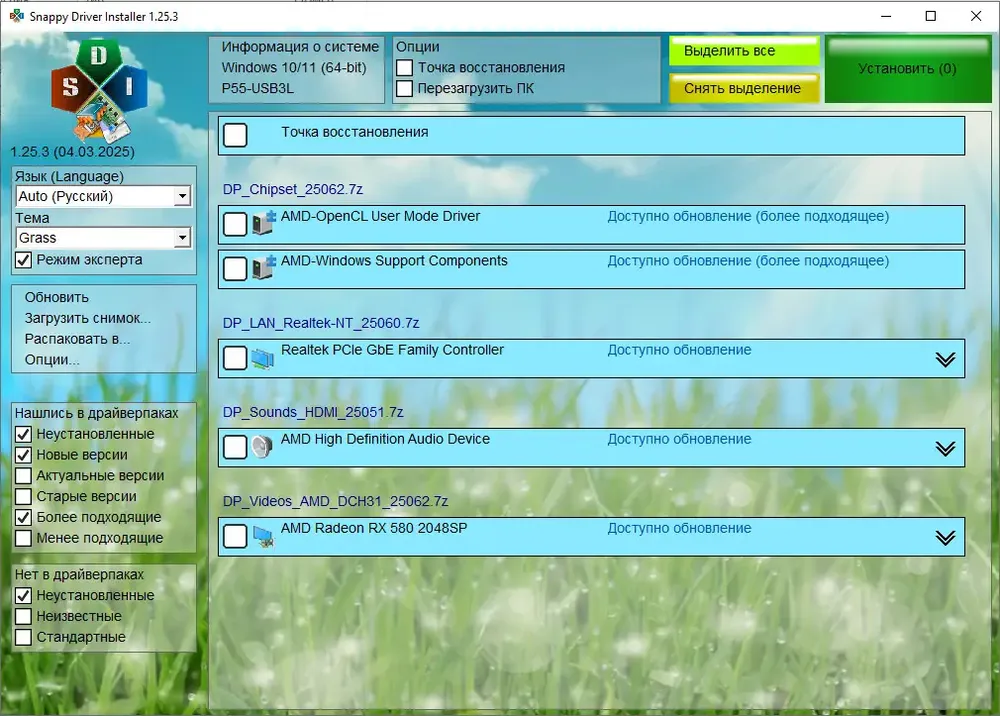Enable the reboot PC checkbox
Viewport: 1000px width, 716px height.
tap(405, 89)
